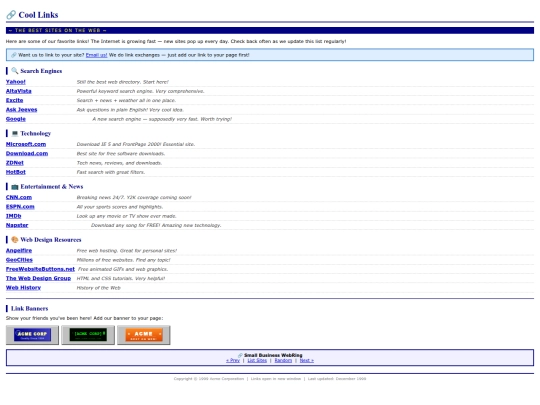
Task: Click the Napster description about free songs
Action: (x=156, y=225)
